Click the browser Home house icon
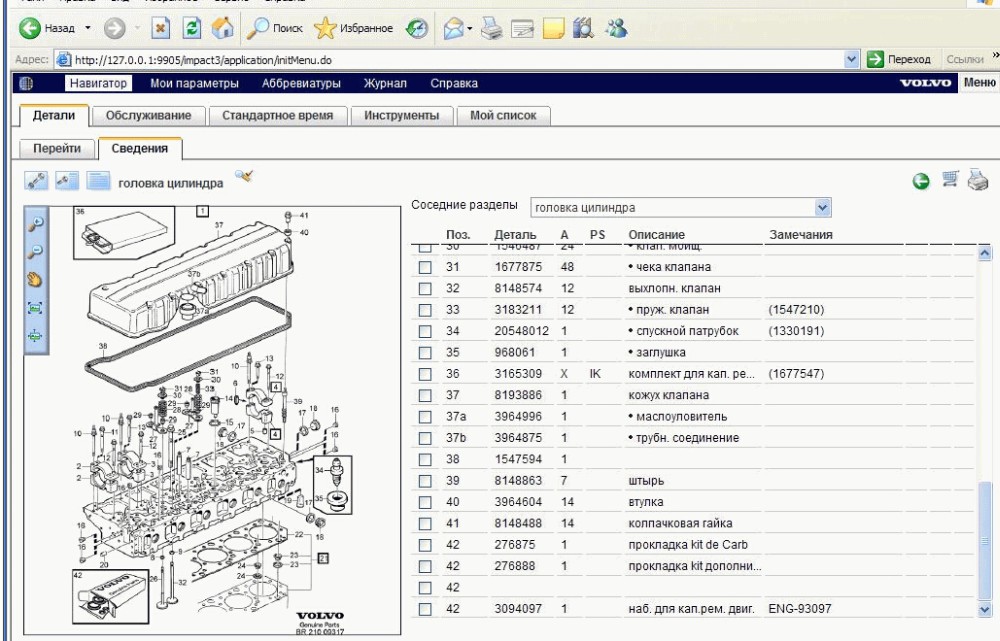 coord(223,28)
